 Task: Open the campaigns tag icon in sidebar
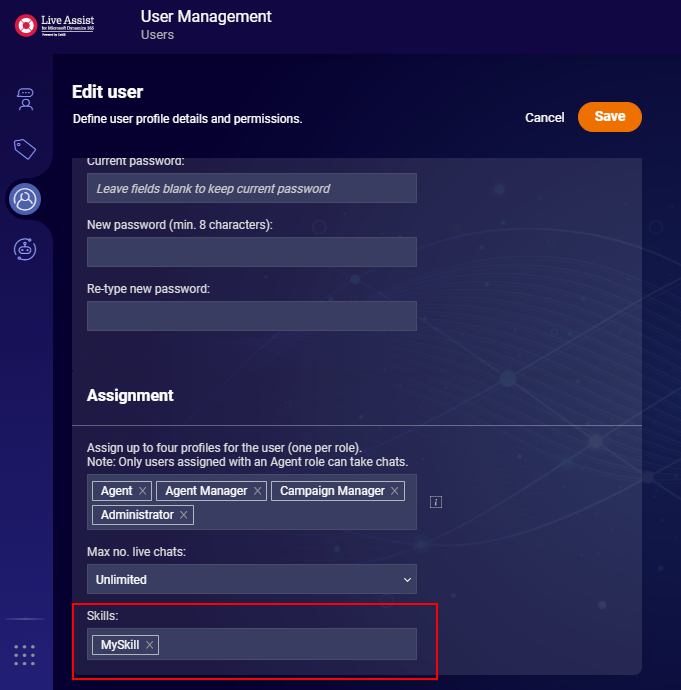25,149
